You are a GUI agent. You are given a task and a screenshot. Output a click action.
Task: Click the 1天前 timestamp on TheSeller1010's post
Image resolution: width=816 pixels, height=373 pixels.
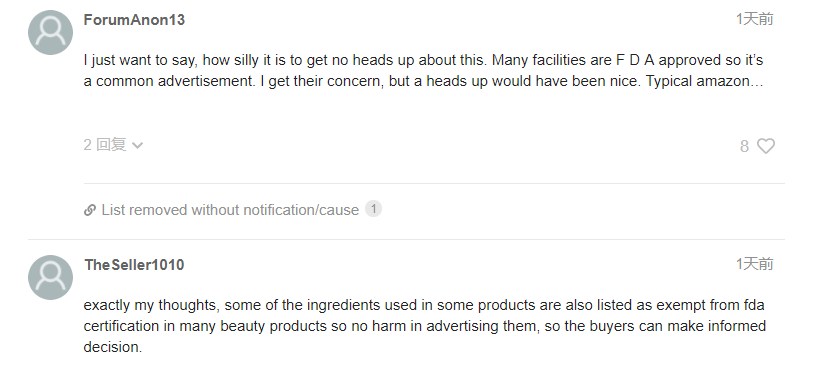coord(755,264)
